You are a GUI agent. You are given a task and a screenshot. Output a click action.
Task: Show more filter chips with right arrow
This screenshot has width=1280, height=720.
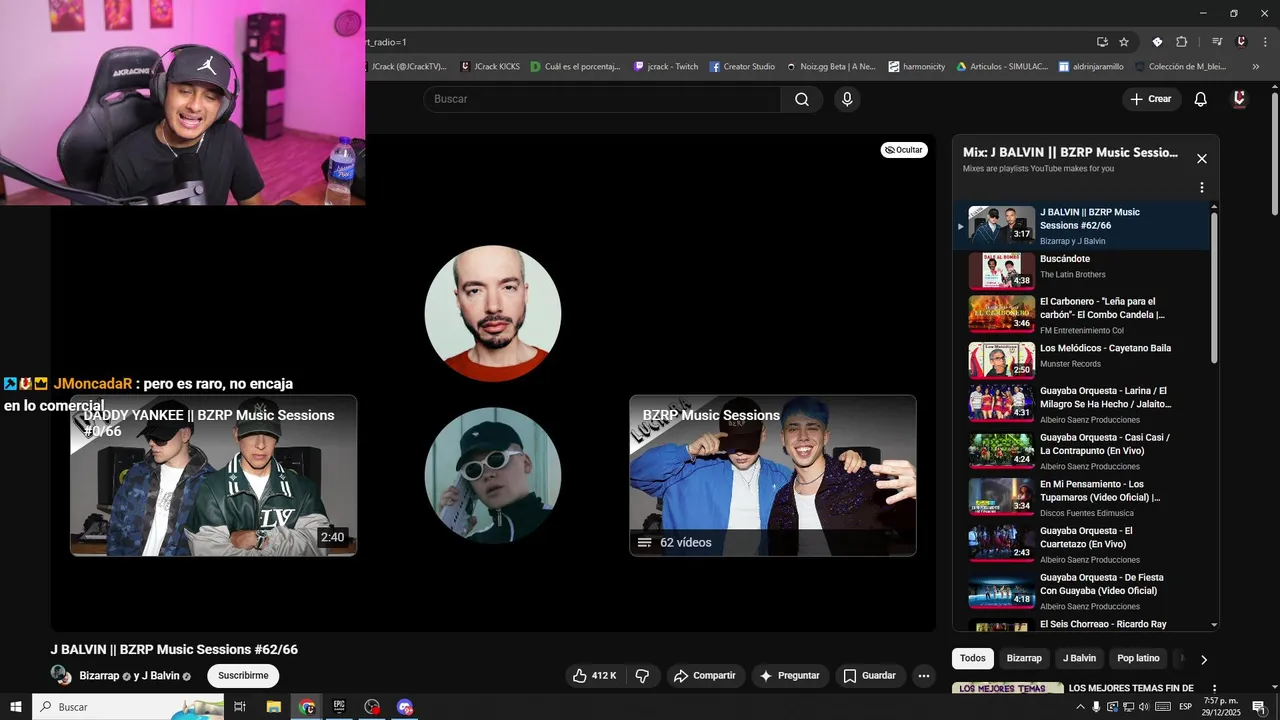click(1204, 659)
